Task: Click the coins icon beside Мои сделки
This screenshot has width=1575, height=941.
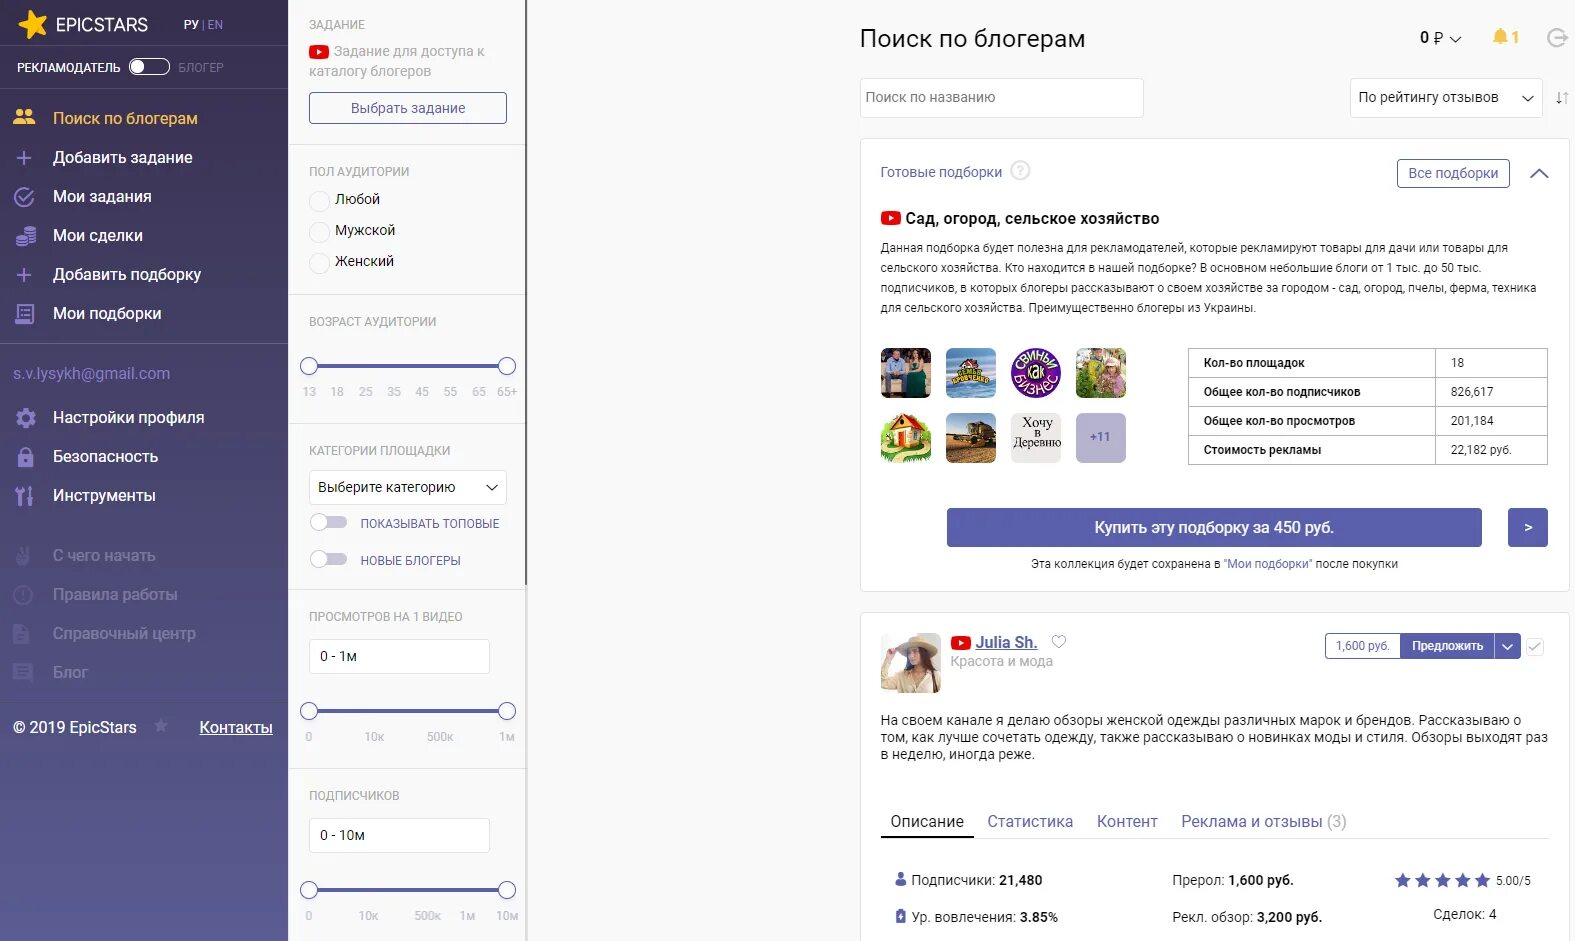Action: (x=25, y=236)
